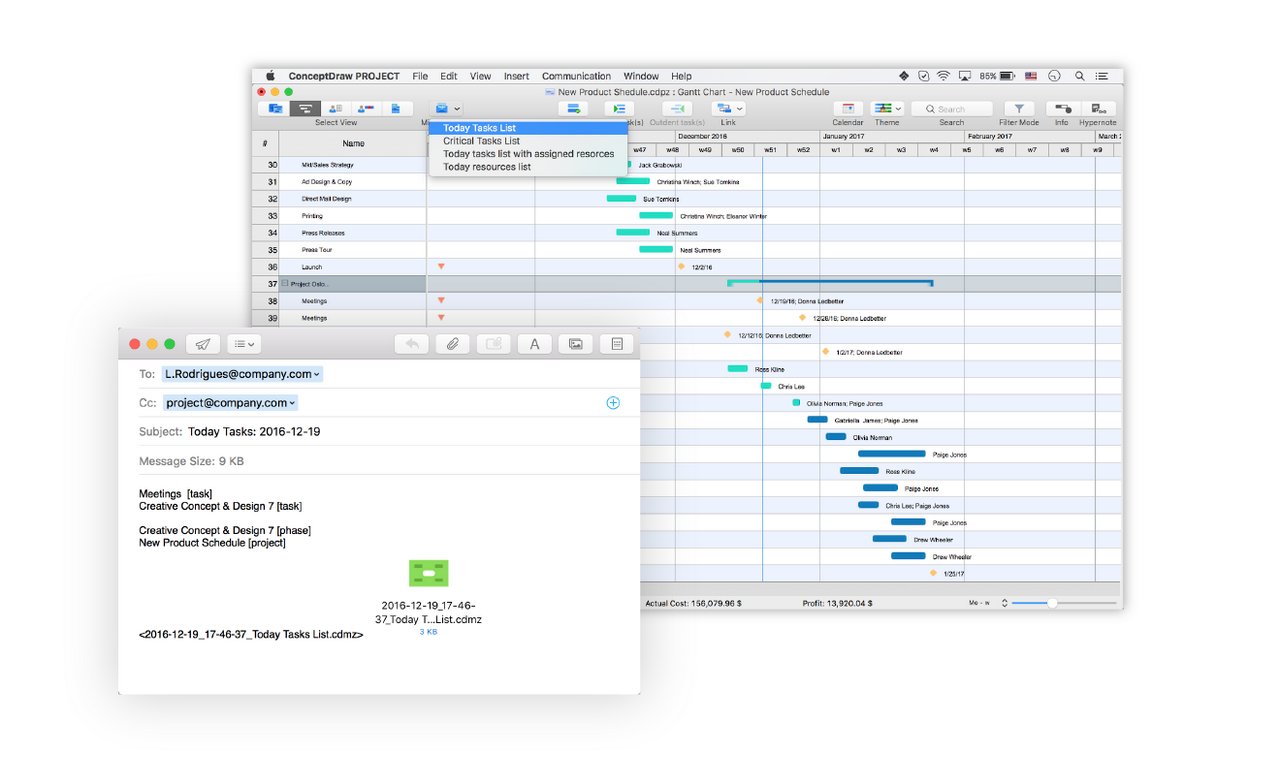Expand the project@company.com recipient chevron
This screenshot has height=784, width=1280.
click(293, 403)
